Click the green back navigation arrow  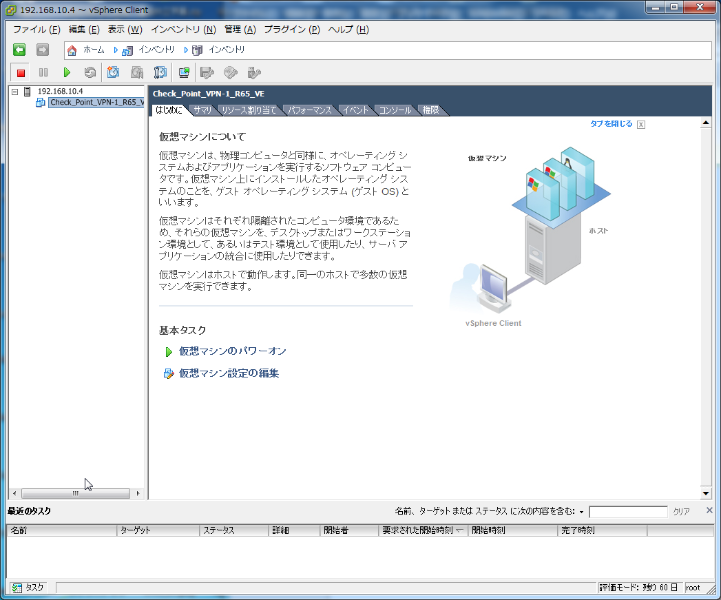point(19,50)
